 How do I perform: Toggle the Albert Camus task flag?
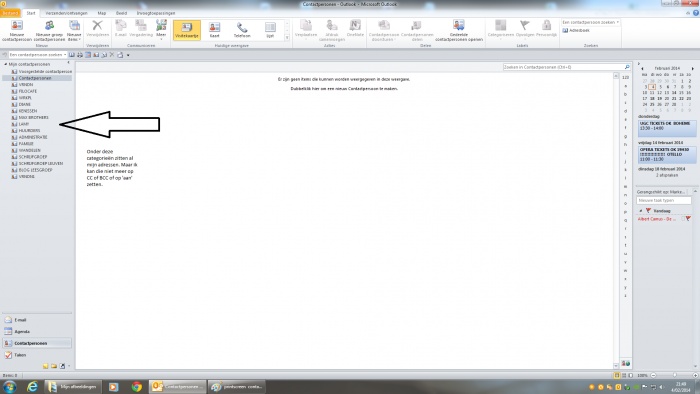[x=688, y=219]
